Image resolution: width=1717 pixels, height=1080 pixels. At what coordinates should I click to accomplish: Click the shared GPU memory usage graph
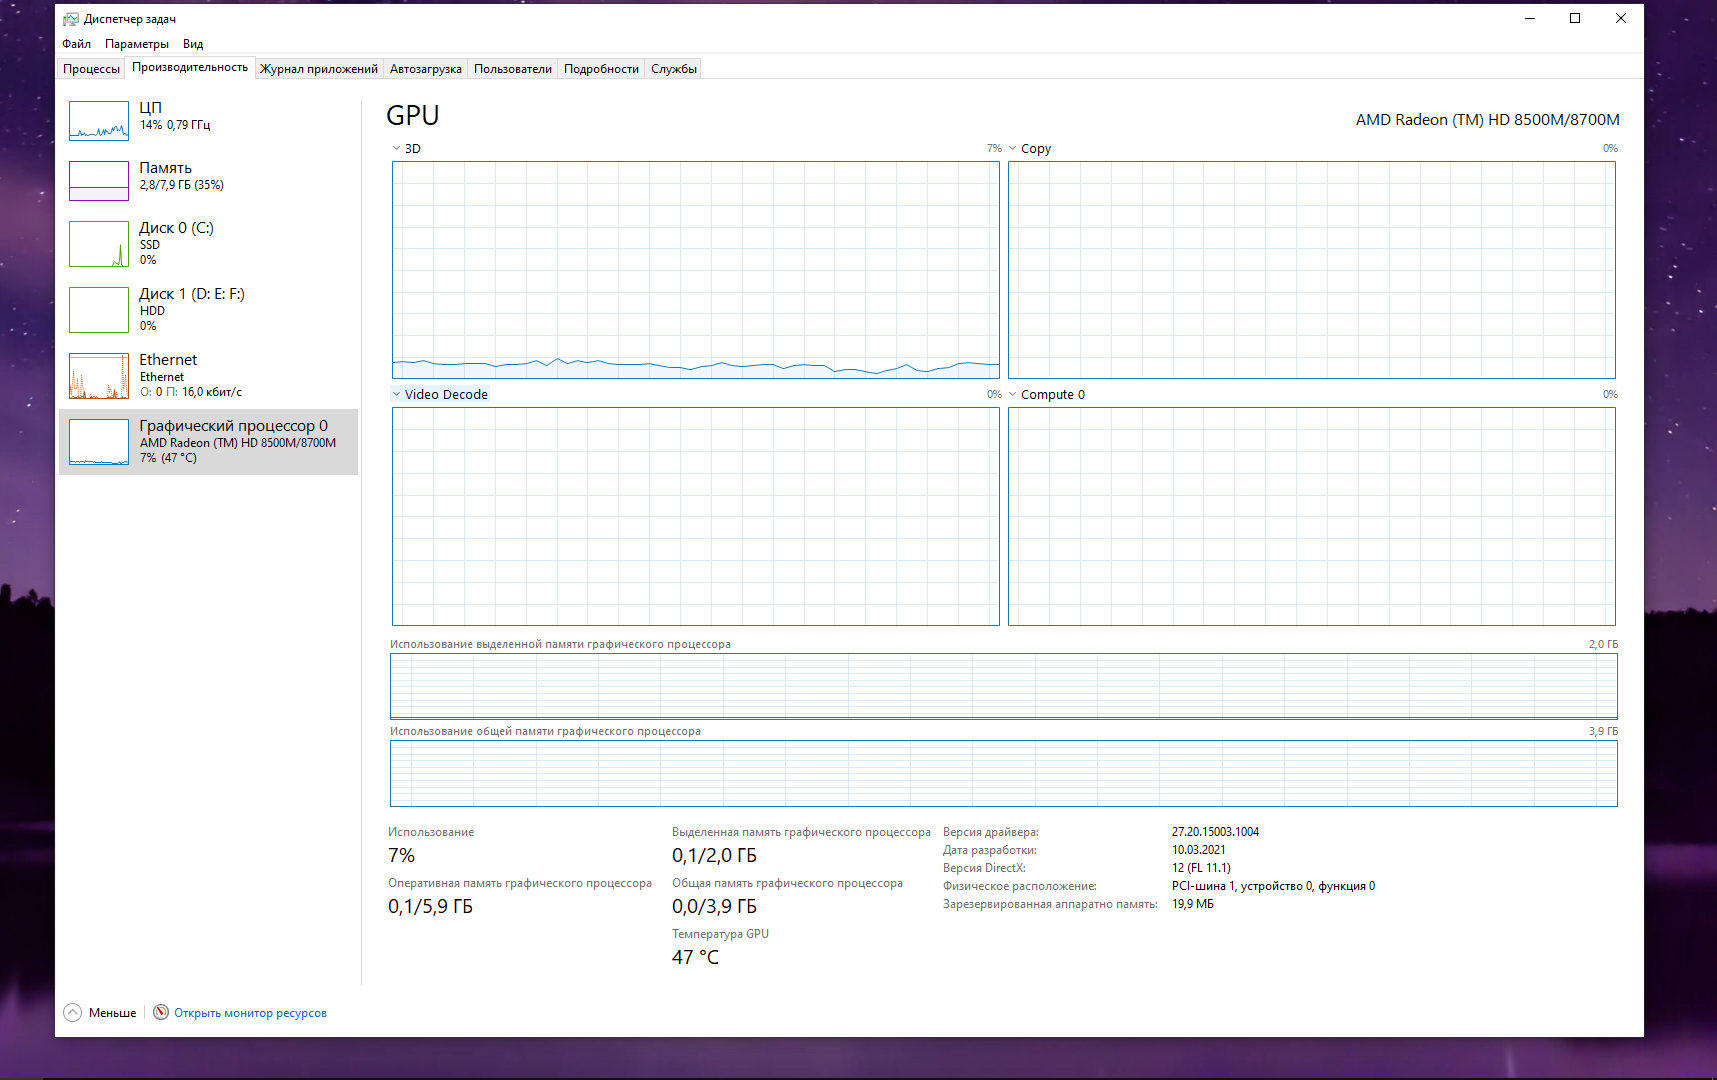[x=1004, y=773]
